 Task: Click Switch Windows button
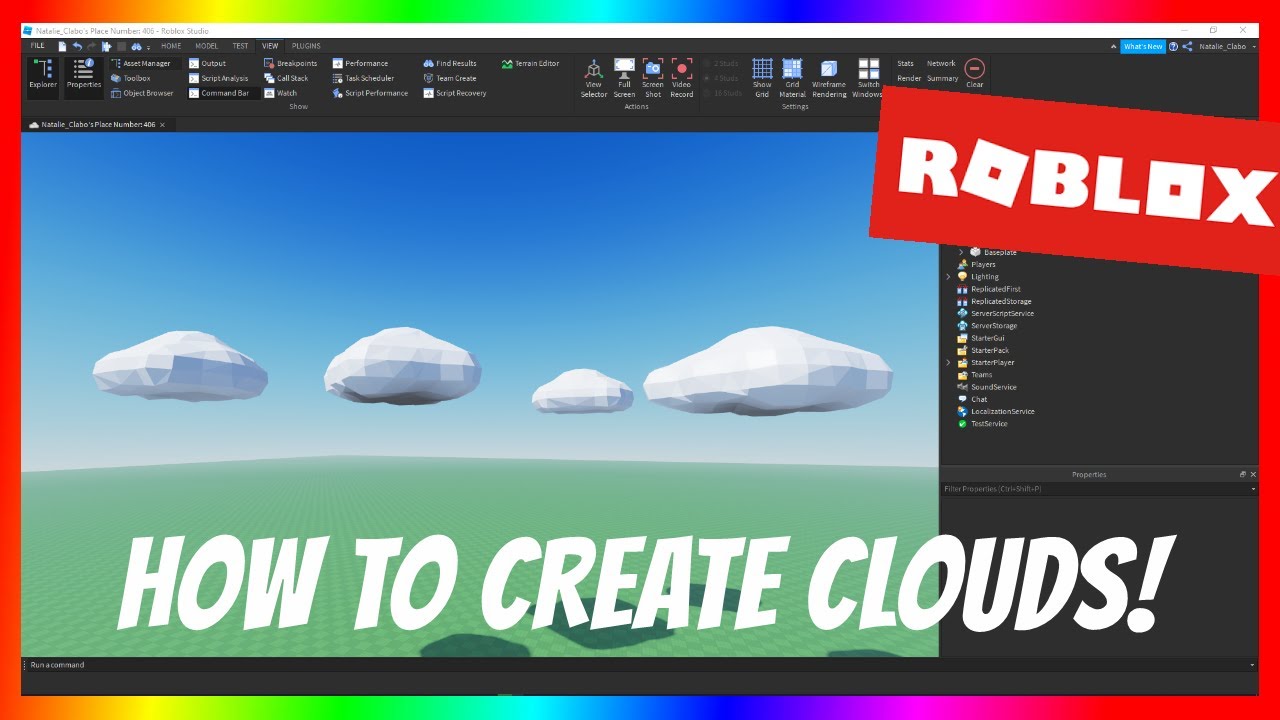point(868,79)
